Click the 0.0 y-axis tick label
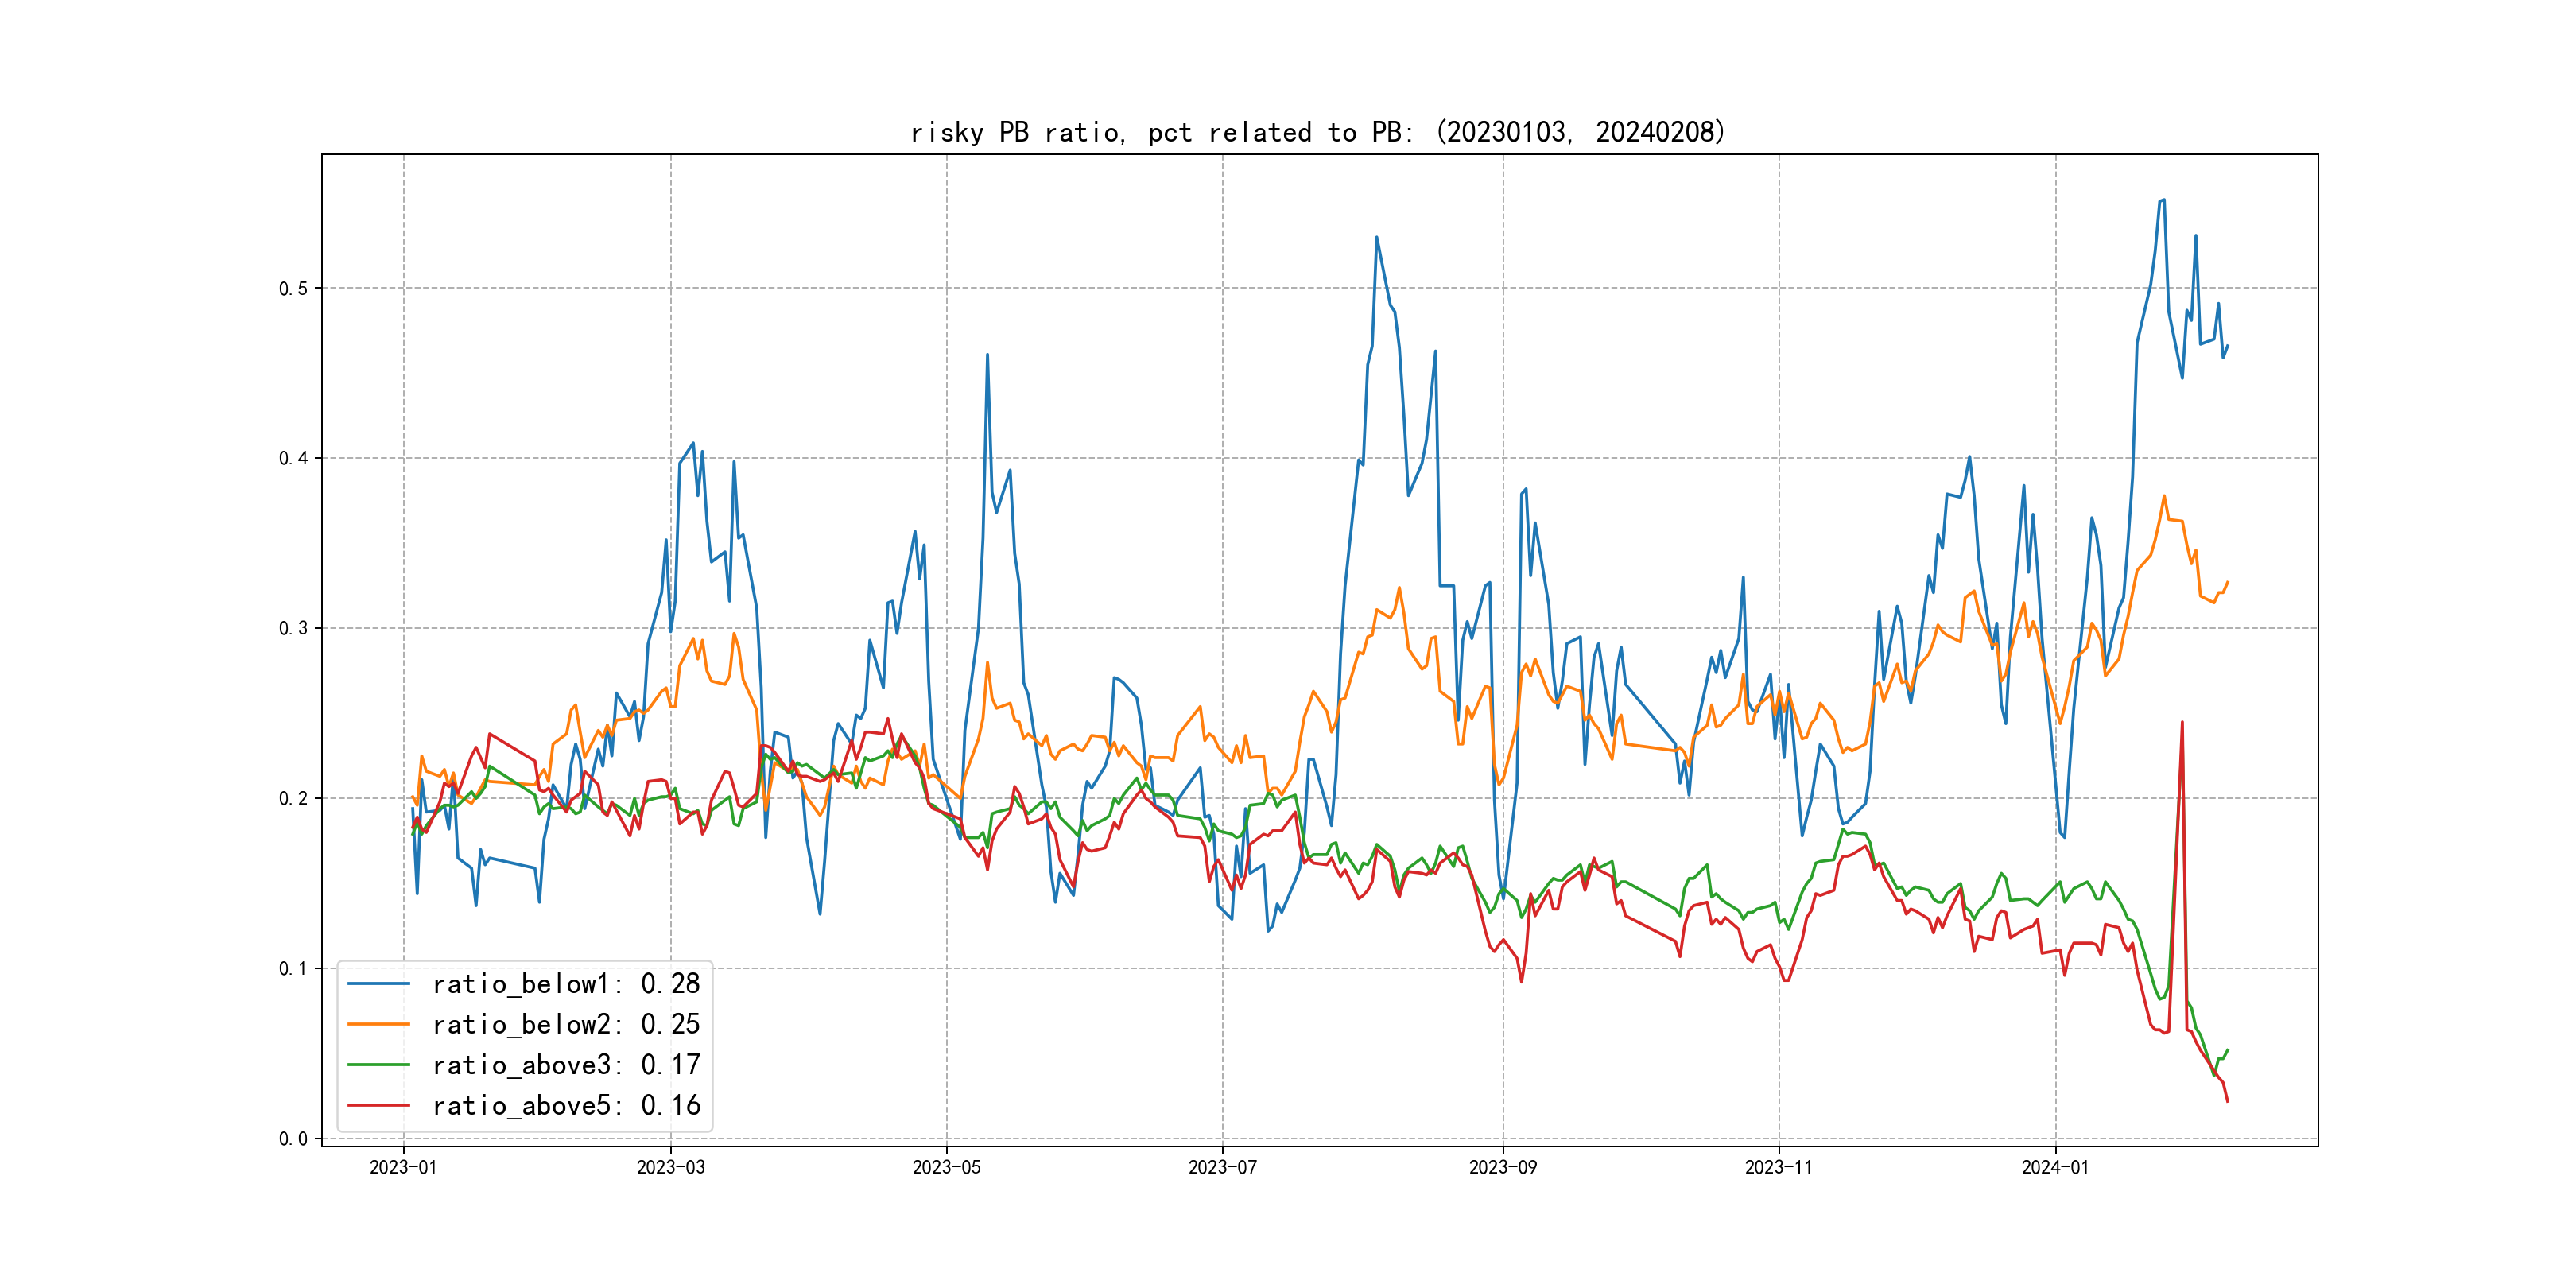Screen dimensions: 2576x1288 (x=293, y=1139)
